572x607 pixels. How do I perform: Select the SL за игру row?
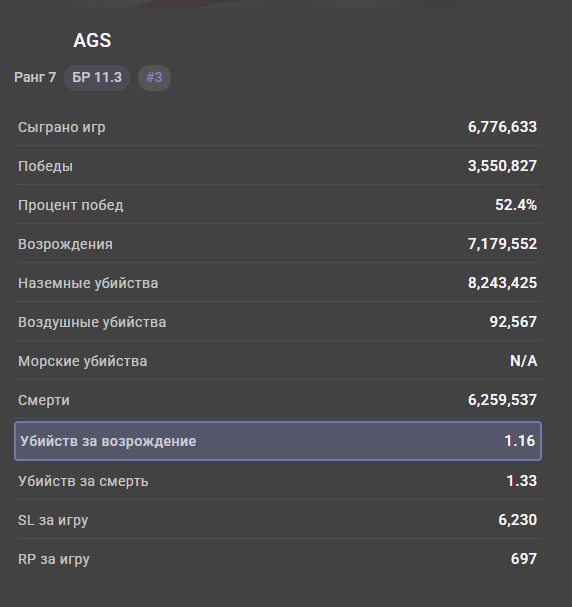click(x=278, y=520)
